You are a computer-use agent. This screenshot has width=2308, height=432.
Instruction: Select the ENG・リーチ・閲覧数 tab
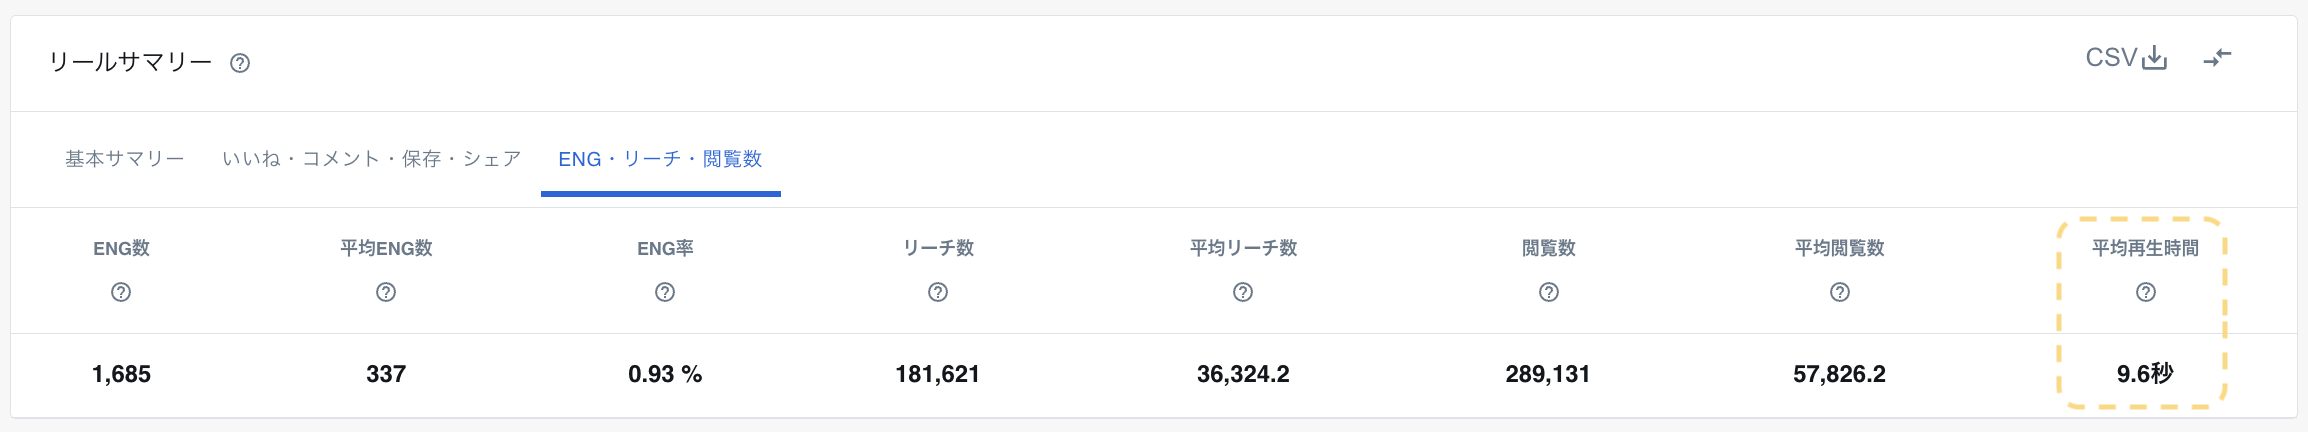660,159
